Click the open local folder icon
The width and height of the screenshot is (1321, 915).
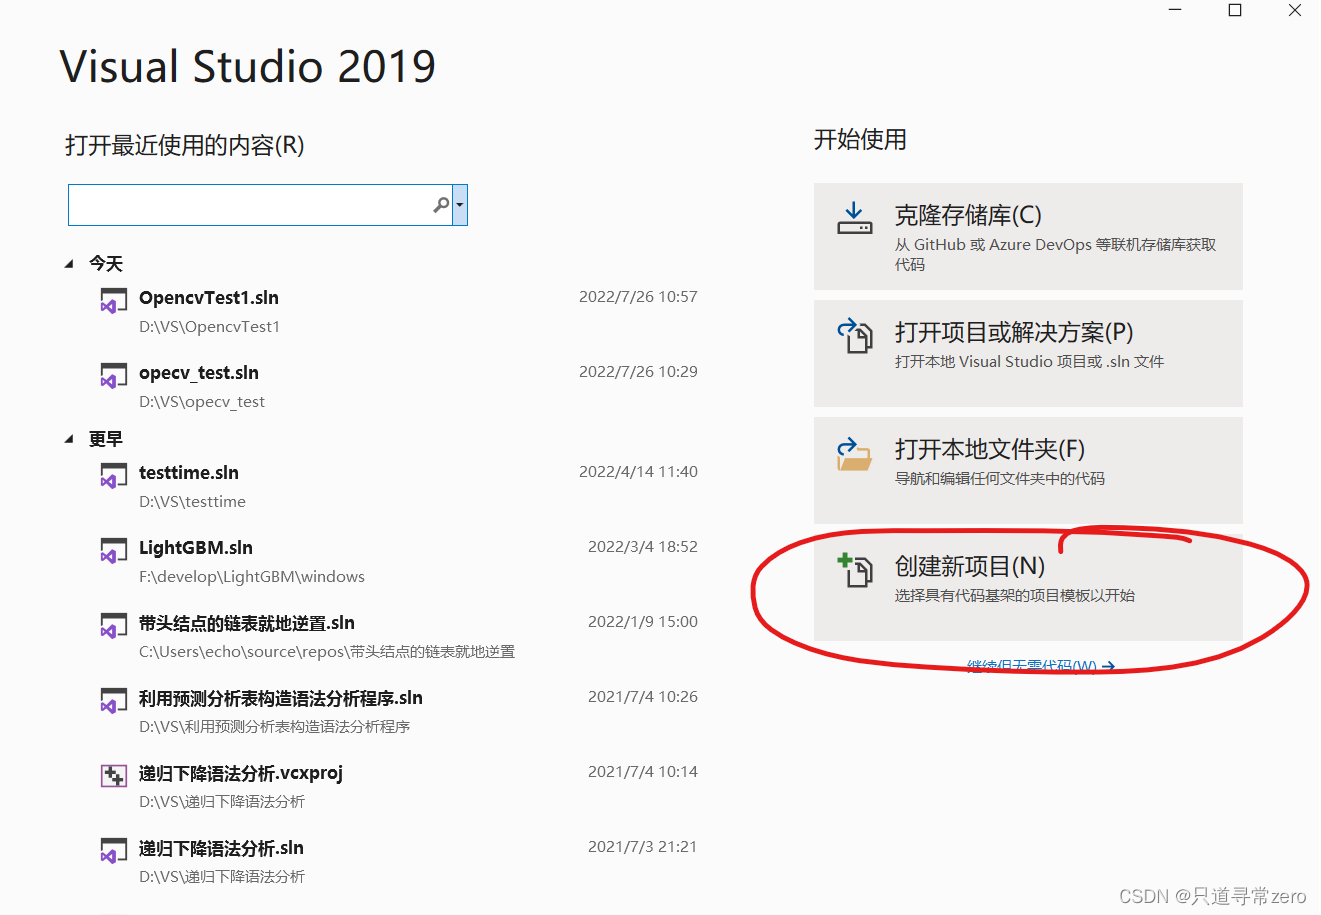pyautogui.click(x=854, y=453)
